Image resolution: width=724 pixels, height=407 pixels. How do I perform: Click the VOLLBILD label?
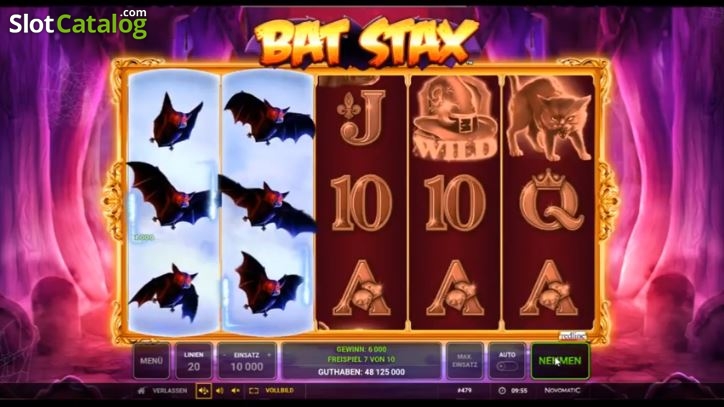coord(279,391)
